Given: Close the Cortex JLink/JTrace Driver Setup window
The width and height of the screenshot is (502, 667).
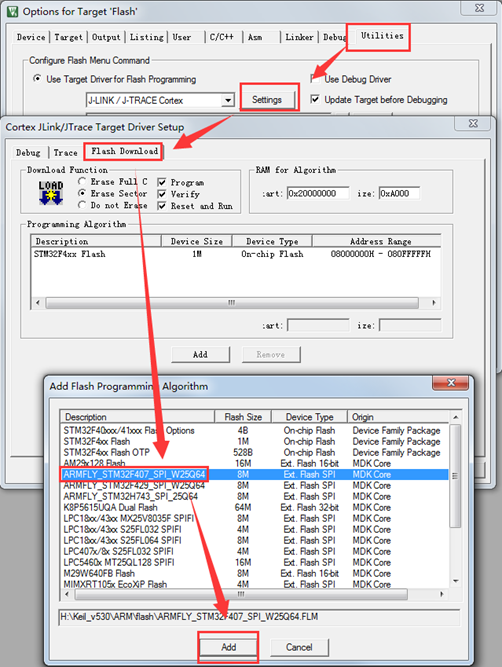Looking at the screenshot, I should 473,123.
